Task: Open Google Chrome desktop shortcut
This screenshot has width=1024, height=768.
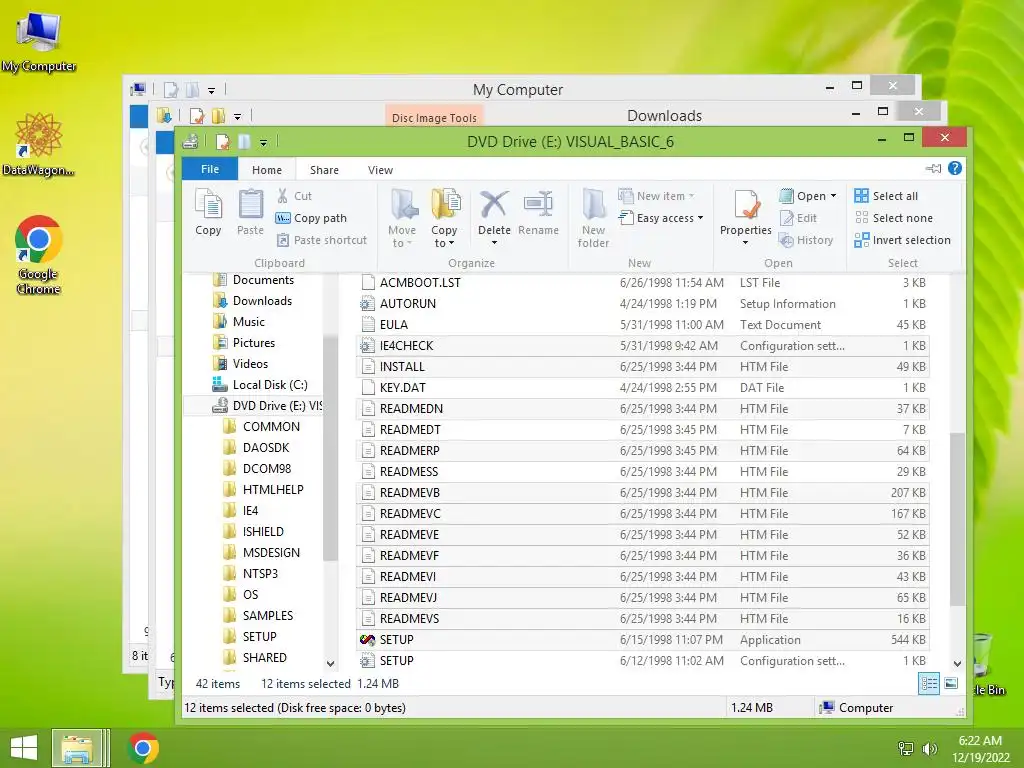Action: pyautogui.click(x=39, y=255)
